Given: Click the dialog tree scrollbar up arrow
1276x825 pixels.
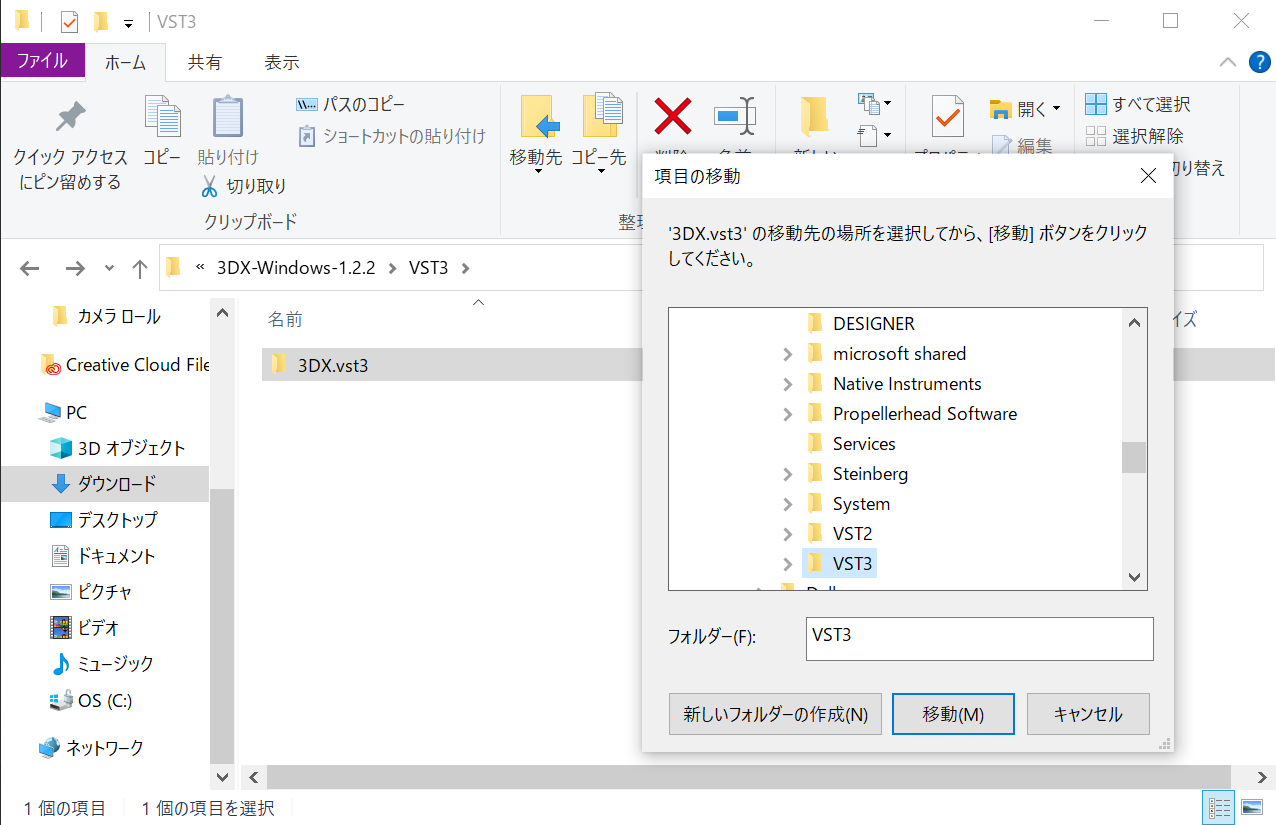Looking at the screenshot, I should pyautogui.click(x=1134, y=322).
